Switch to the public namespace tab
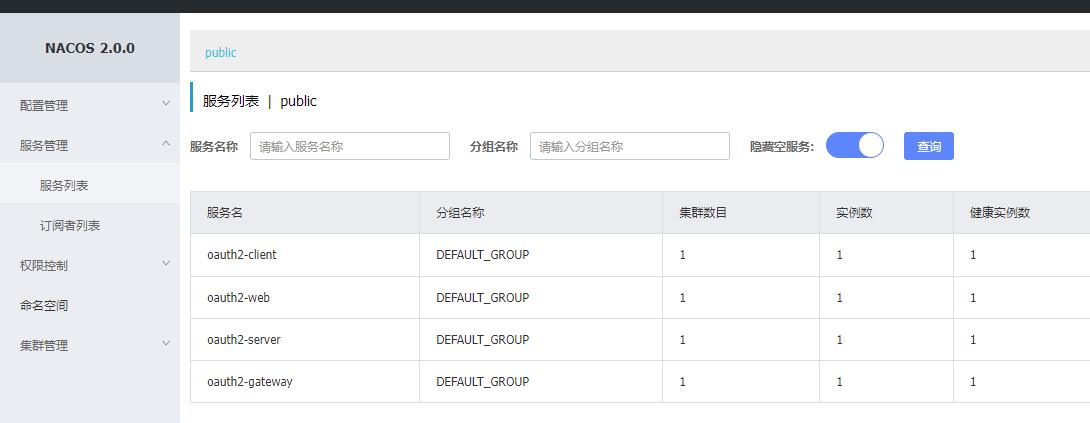 (x=220, y=53)
